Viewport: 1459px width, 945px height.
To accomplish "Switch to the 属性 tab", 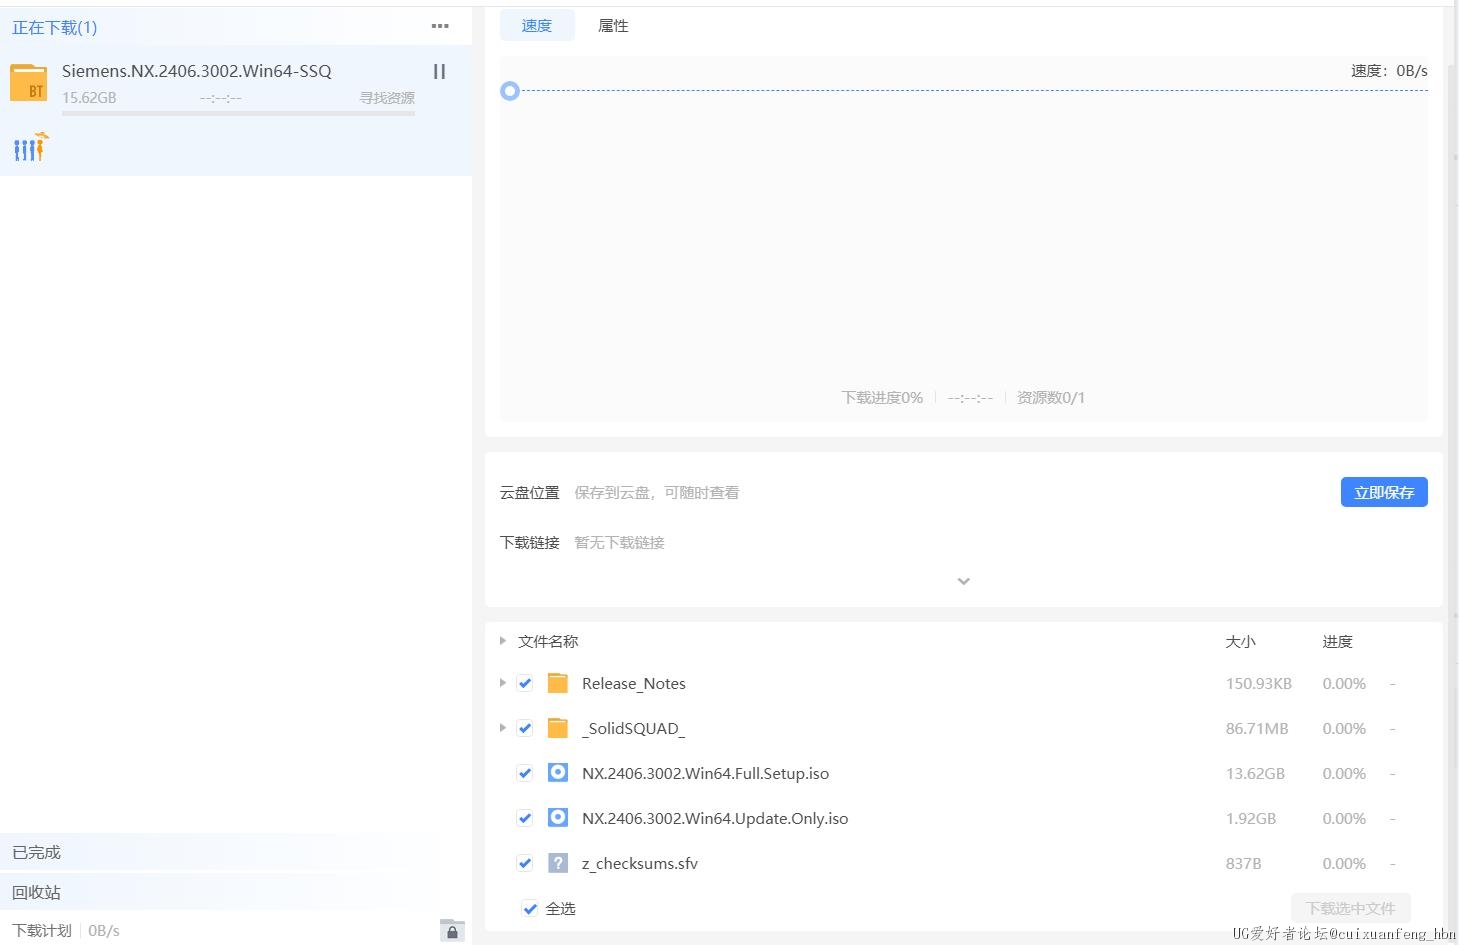I will click(613, 26).
